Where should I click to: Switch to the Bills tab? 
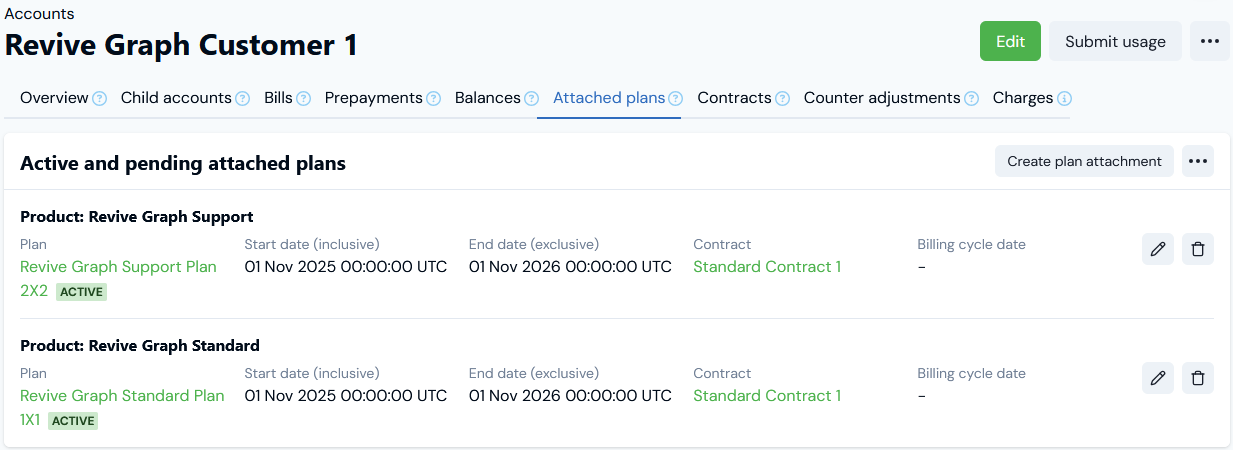[278, 98]
